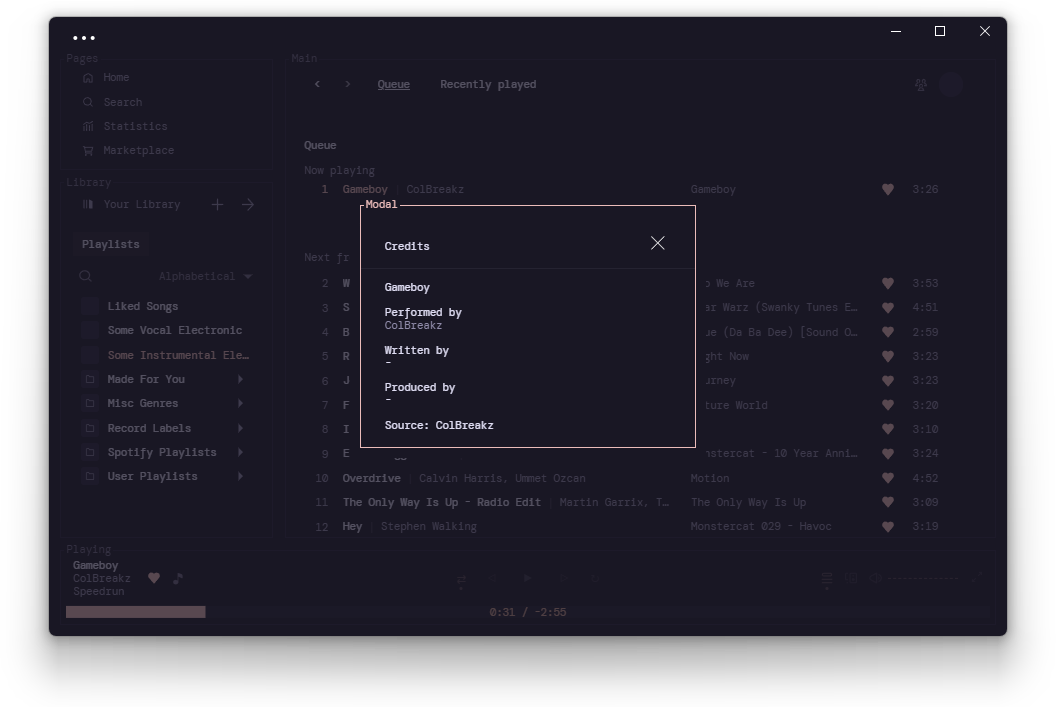Screen dimensions: 1056x707
Task: Click the ColBreakz performer link in Credits
Action: pos(413,325)
